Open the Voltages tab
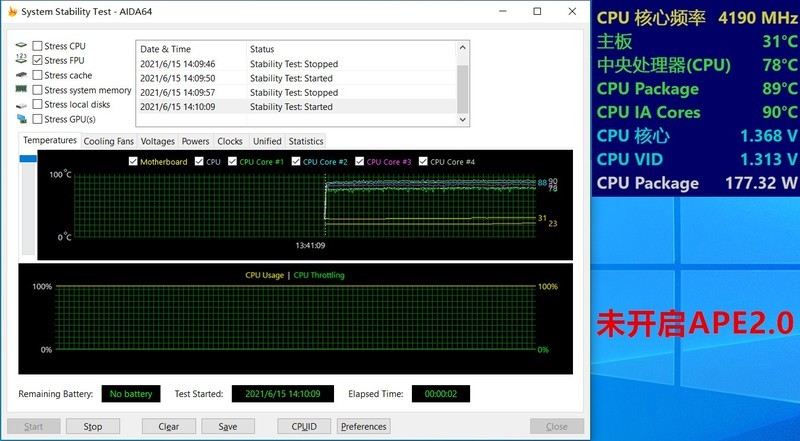The width and height of the screenshot is (800, 441). tap(158, 141)
